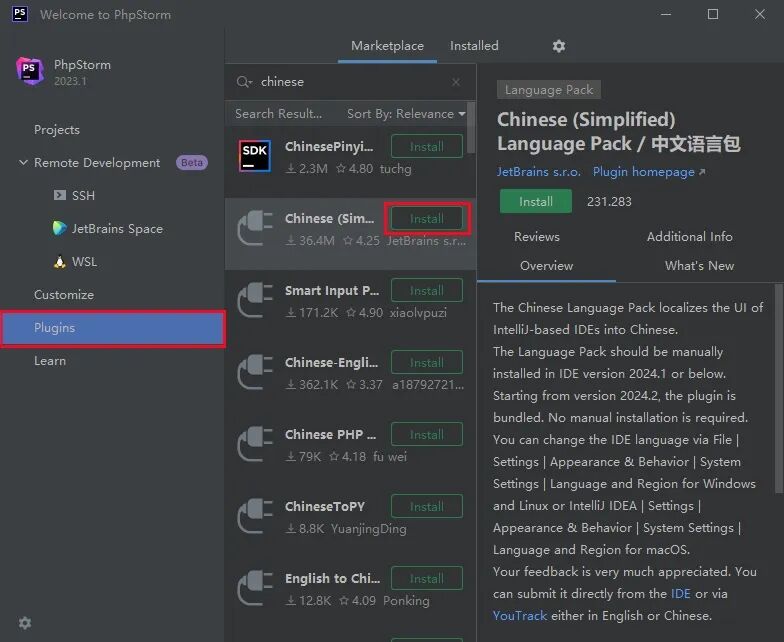Viewport: 784px width, 642px height.
Task: Click the Smart Input plugin plug icon
Action: (255, 300)
